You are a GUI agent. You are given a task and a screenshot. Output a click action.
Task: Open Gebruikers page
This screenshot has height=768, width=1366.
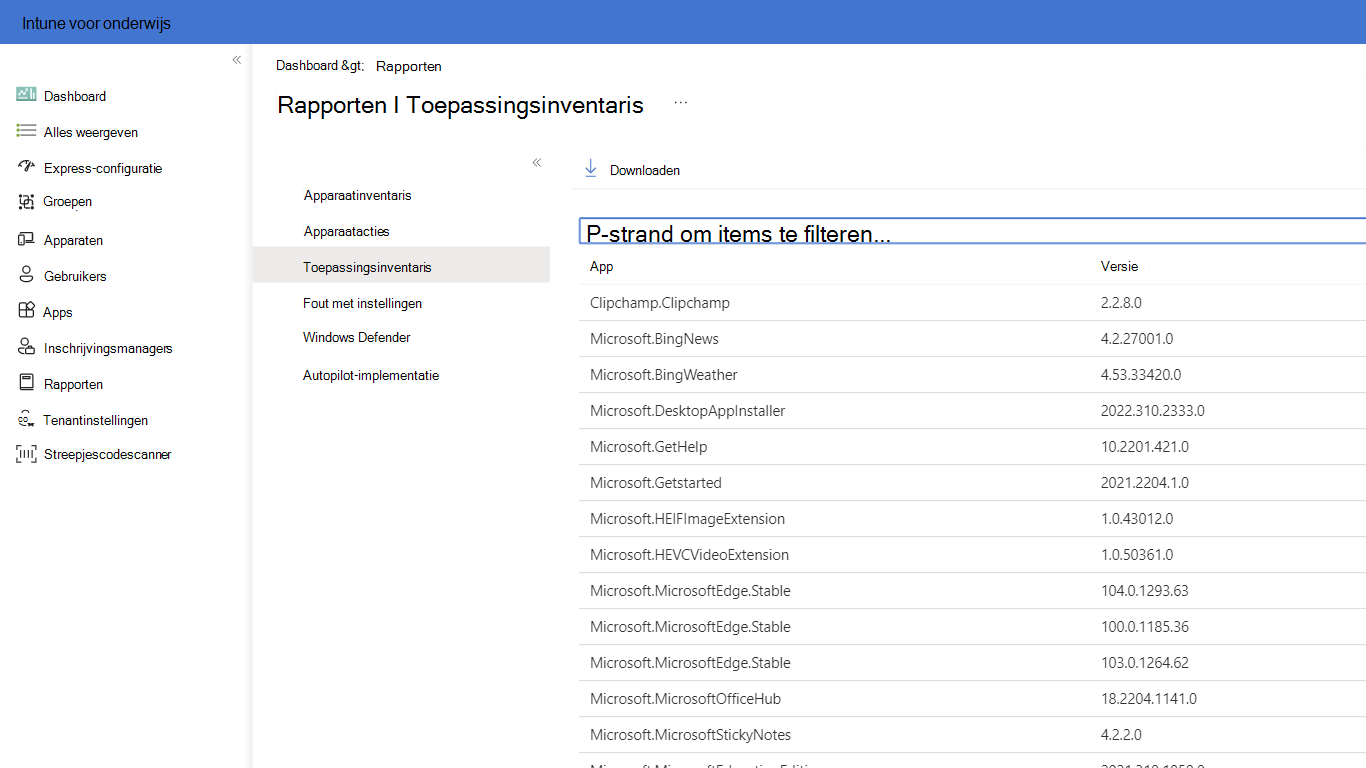pos(75,276)
